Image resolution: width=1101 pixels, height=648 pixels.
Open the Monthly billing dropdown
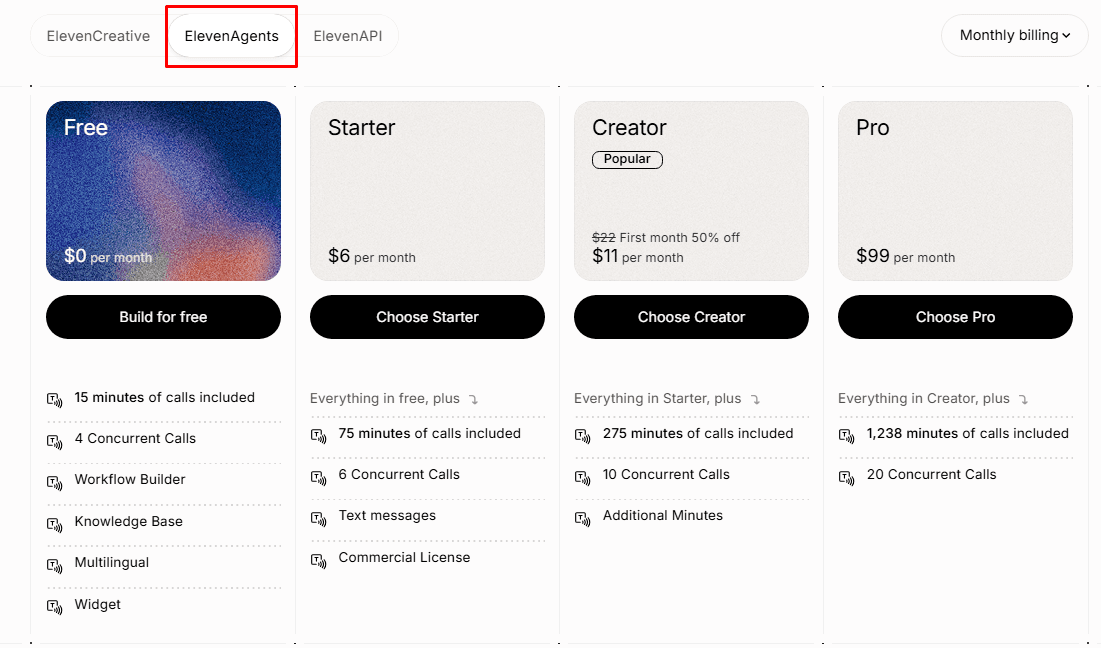point(1014,35)
